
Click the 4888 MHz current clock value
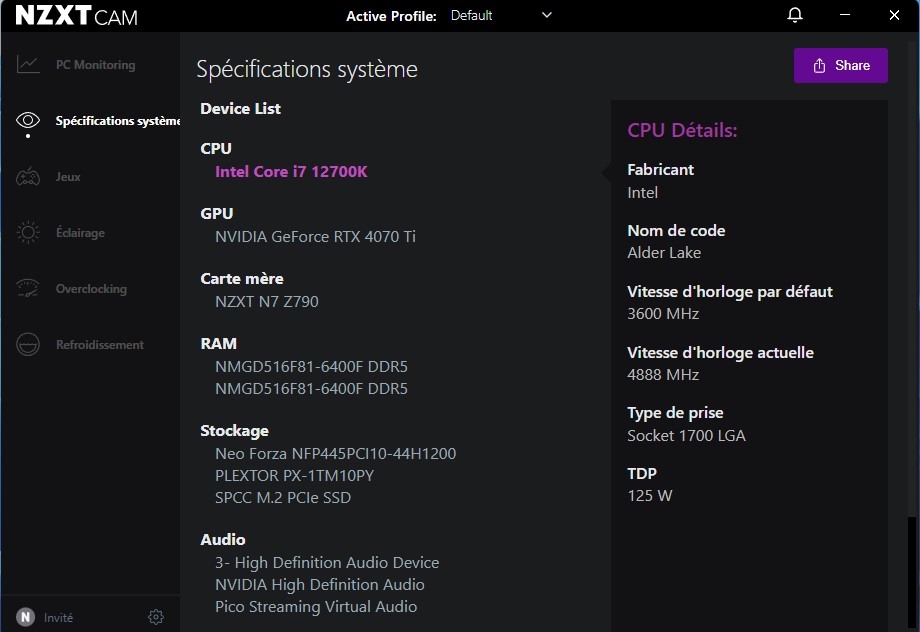tap(663, 374)
